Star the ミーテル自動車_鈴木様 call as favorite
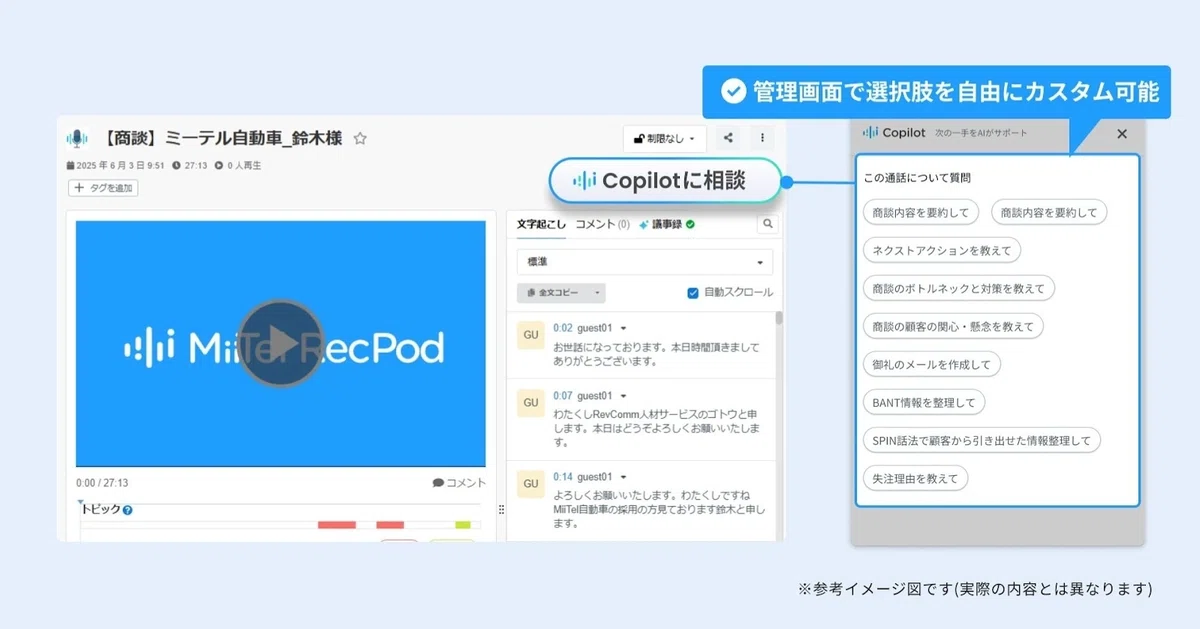 click(x=361, y=139)
